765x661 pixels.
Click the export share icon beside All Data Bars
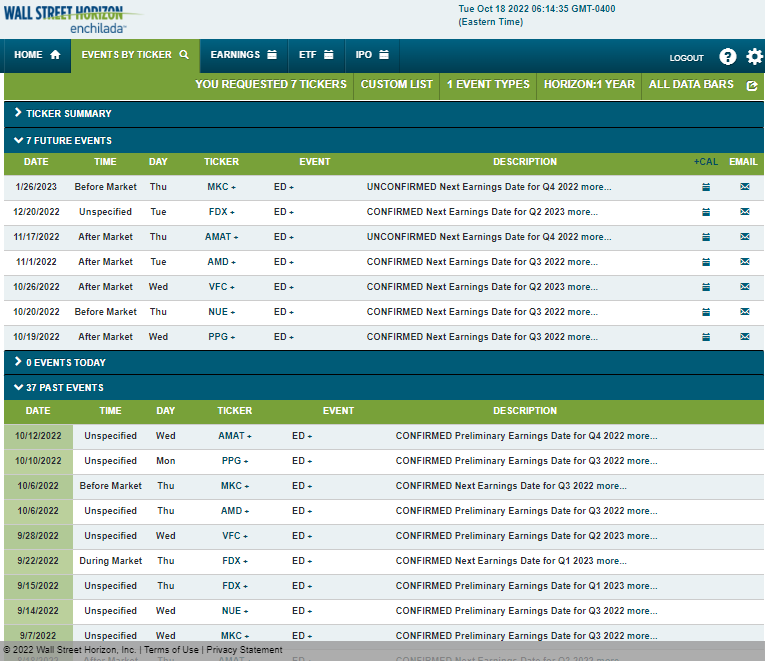[x=752, y=86]
